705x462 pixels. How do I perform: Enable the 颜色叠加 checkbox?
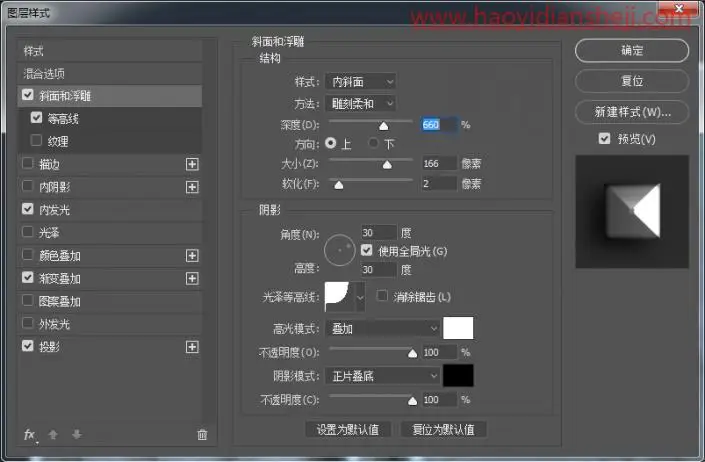pyautogui.click(x=27, y=255)
